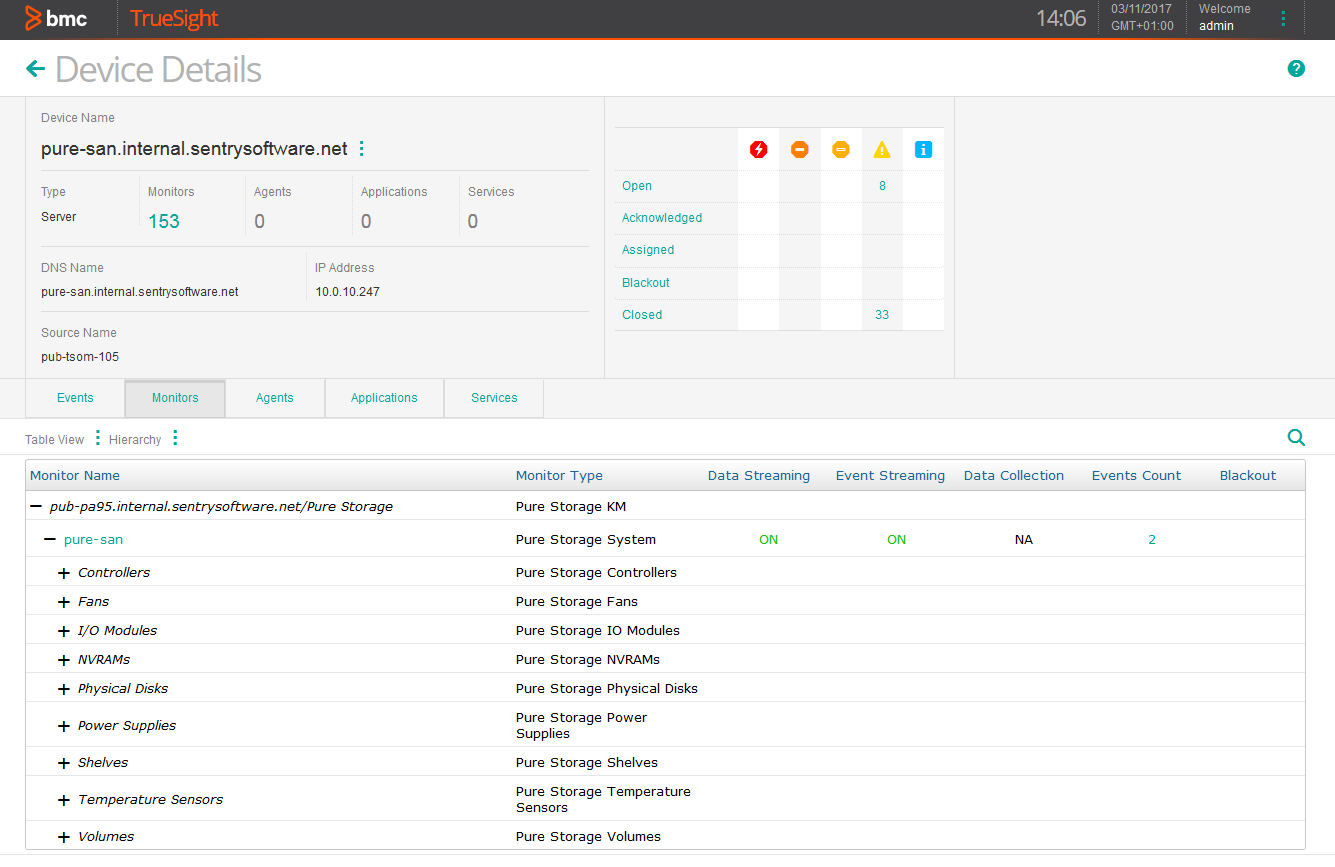Click the TrueSight logo
1335x867 pixels.
[x=173, y=19]
